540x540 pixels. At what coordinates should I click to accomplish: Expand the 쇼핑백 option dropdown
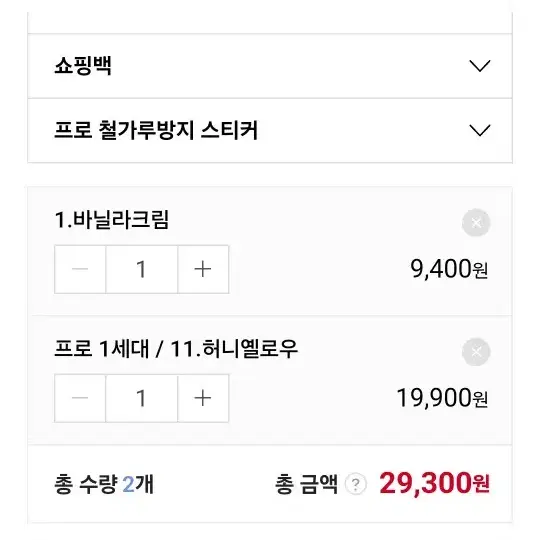270,66
